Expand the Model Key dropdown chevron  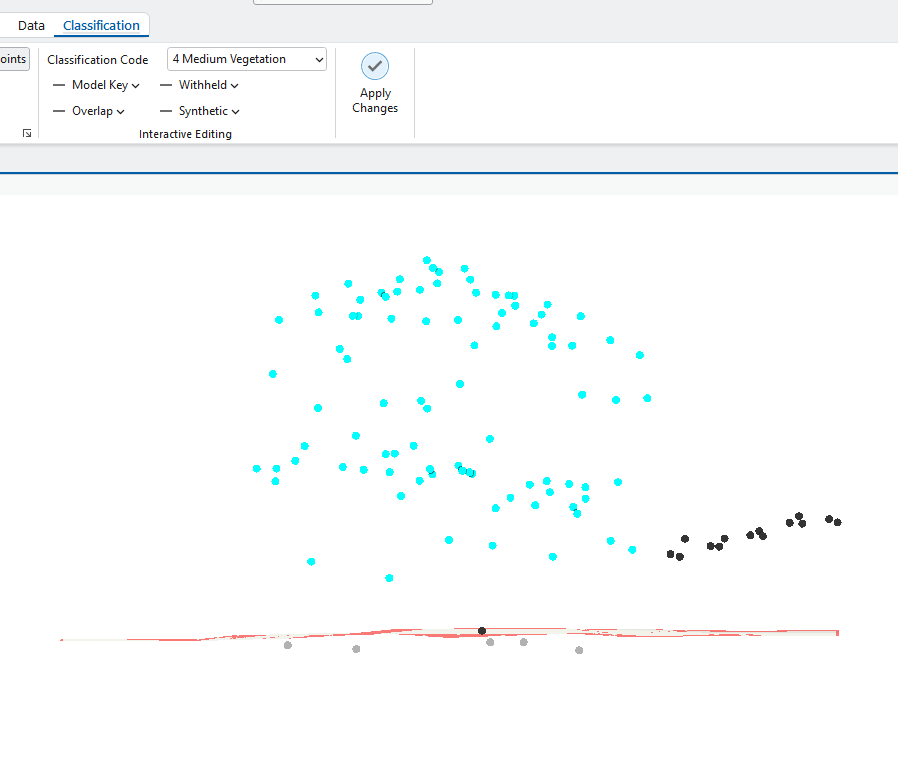[135, 85]
